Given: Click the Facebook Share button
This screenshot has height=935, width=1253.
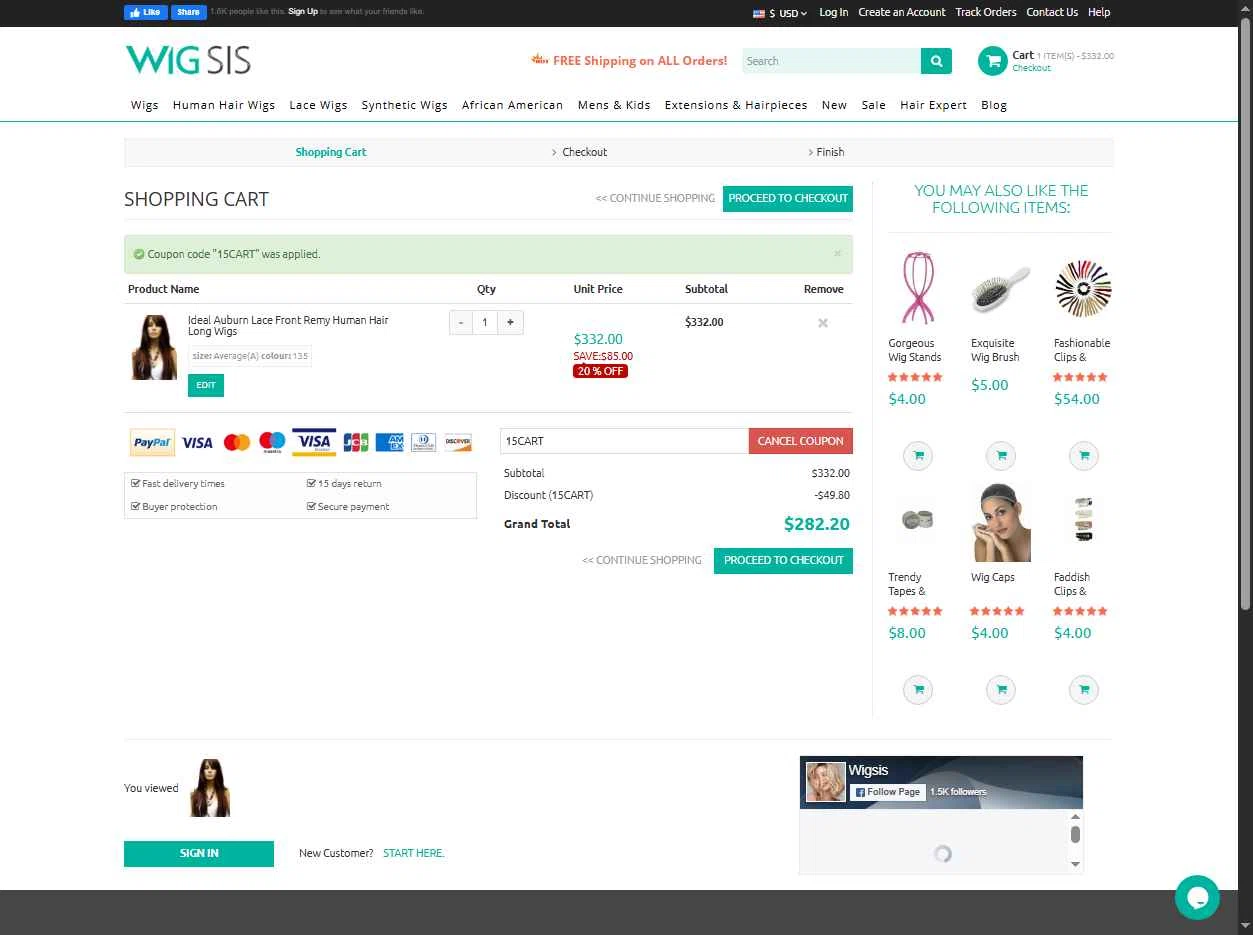Looking at the screenshot, I should pos(188,12).
